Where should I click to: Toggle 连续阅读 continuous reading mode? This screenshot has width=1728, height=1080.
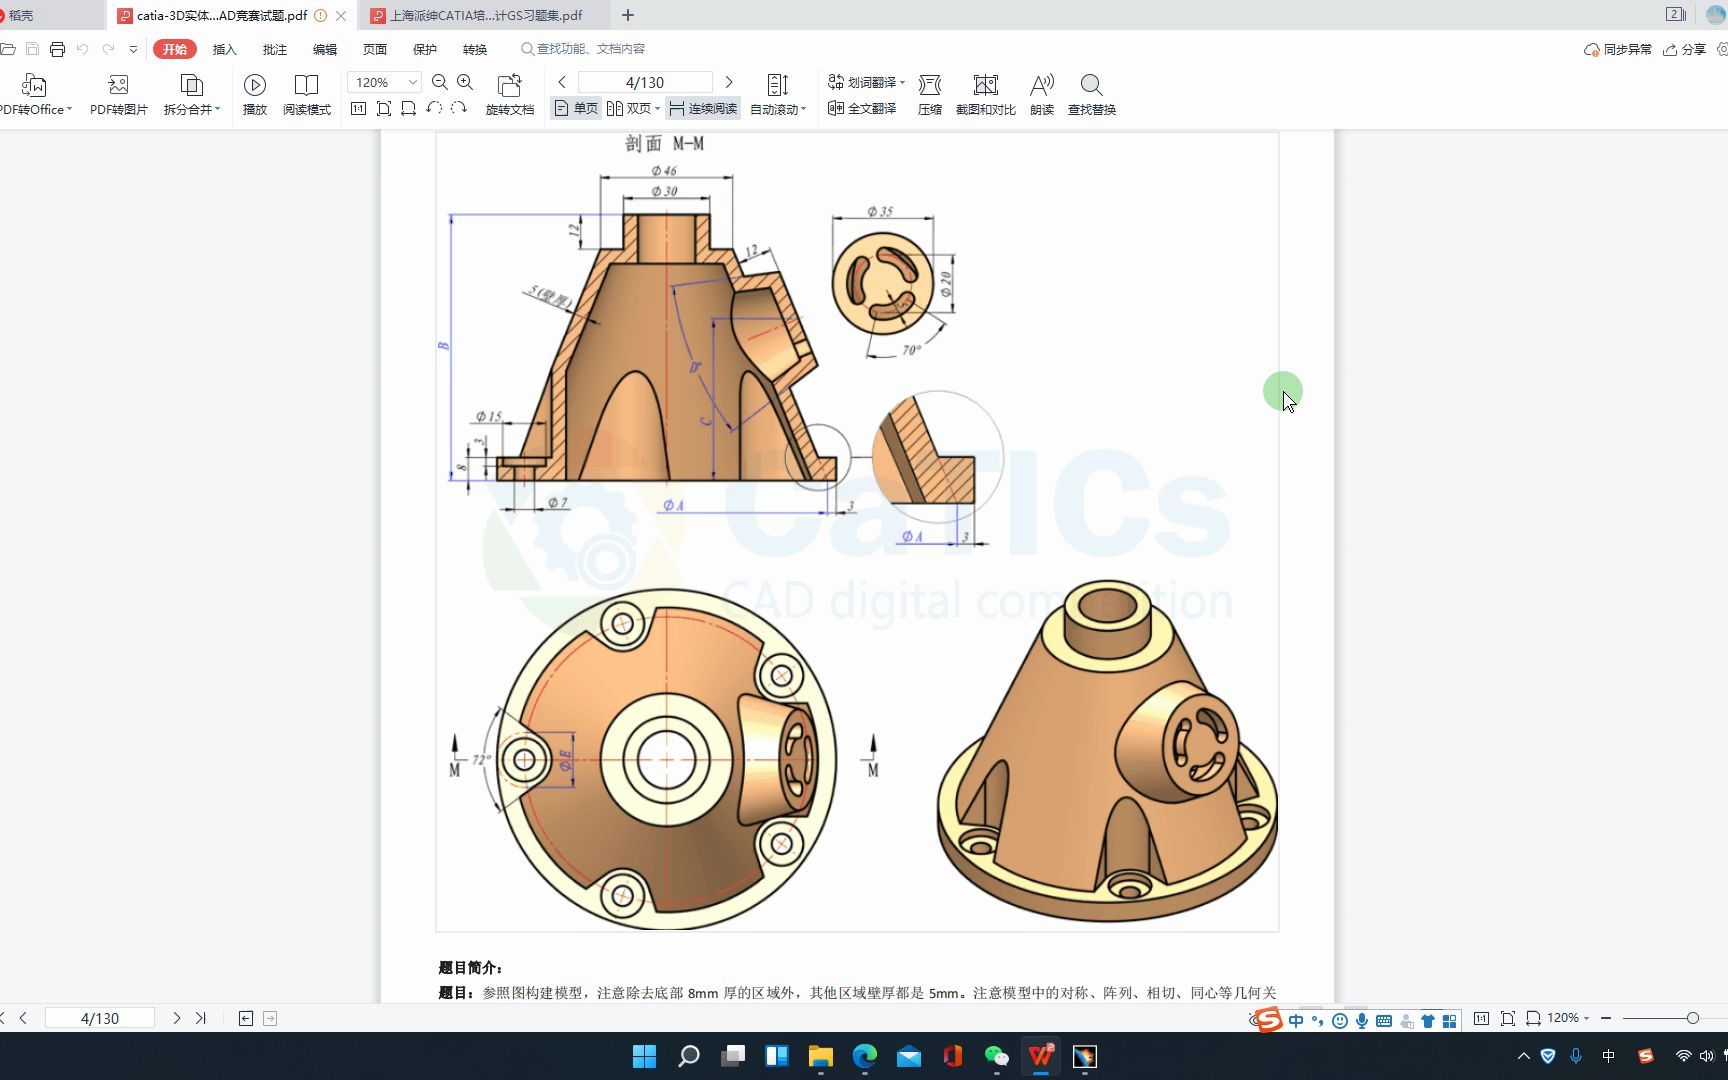[x=701, y=108]
